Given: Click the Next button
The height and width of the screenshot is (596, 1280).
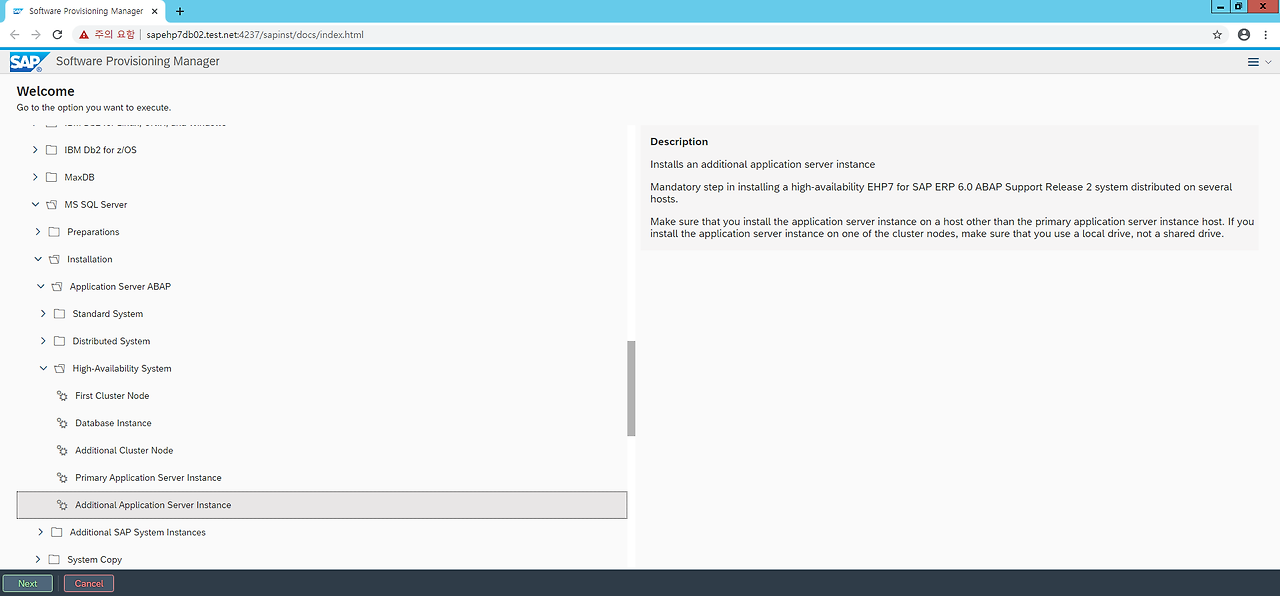Looking at the screenshot, I should pyautogui.click(x=27, y=583).
